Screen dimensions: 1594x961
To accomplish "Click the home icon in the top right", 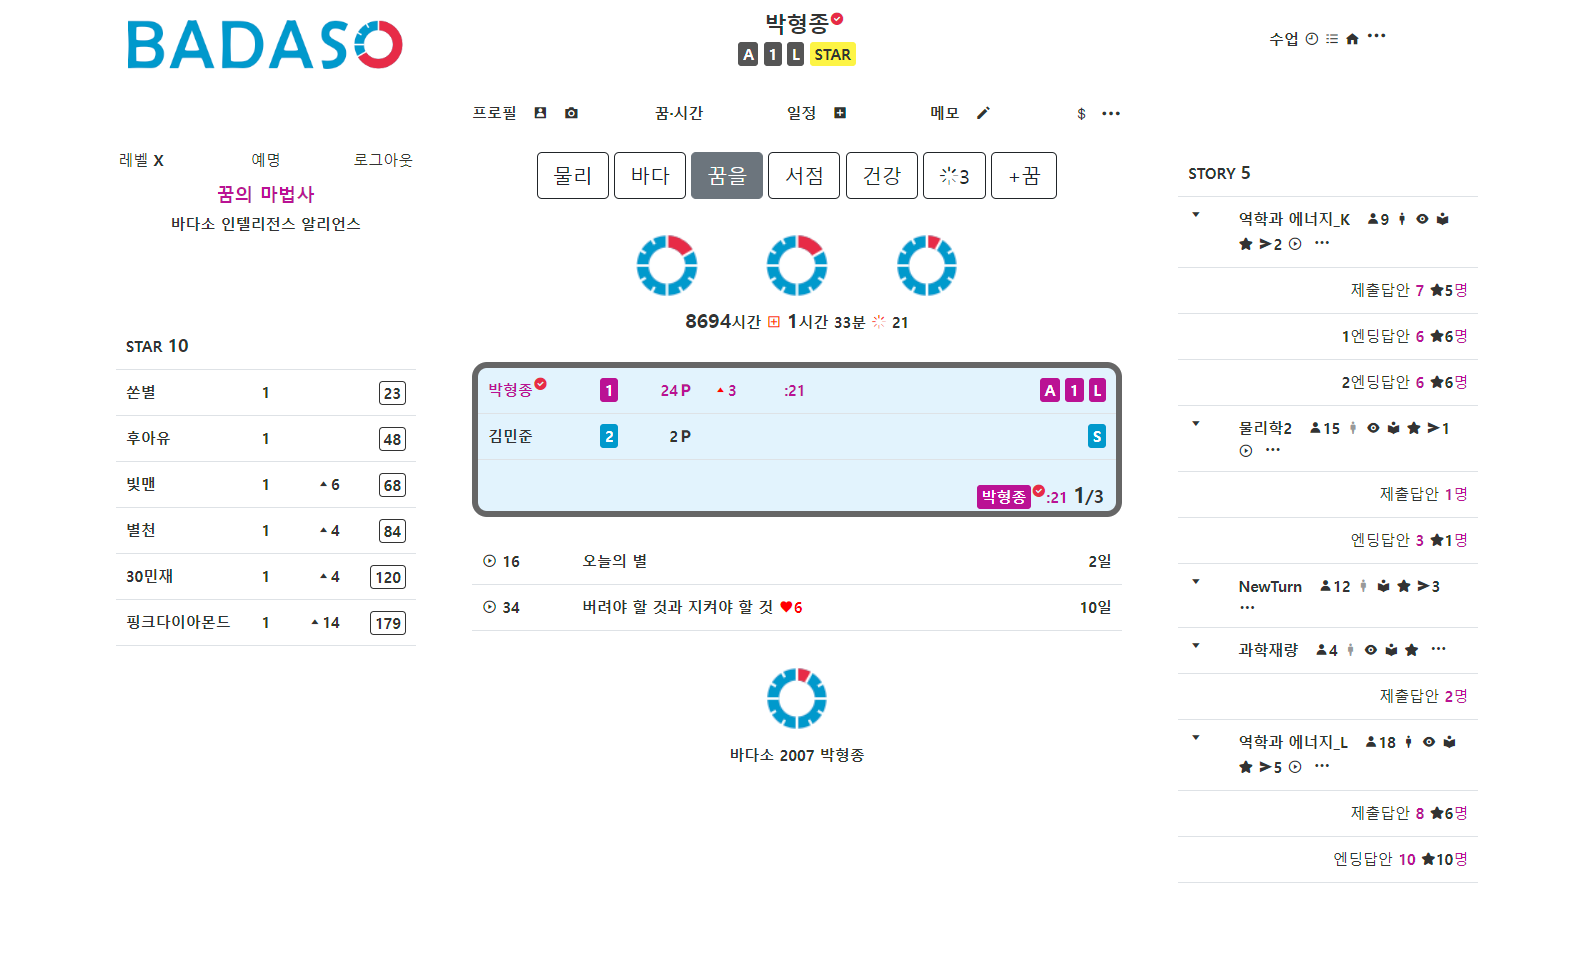I will coord(1352,39).
